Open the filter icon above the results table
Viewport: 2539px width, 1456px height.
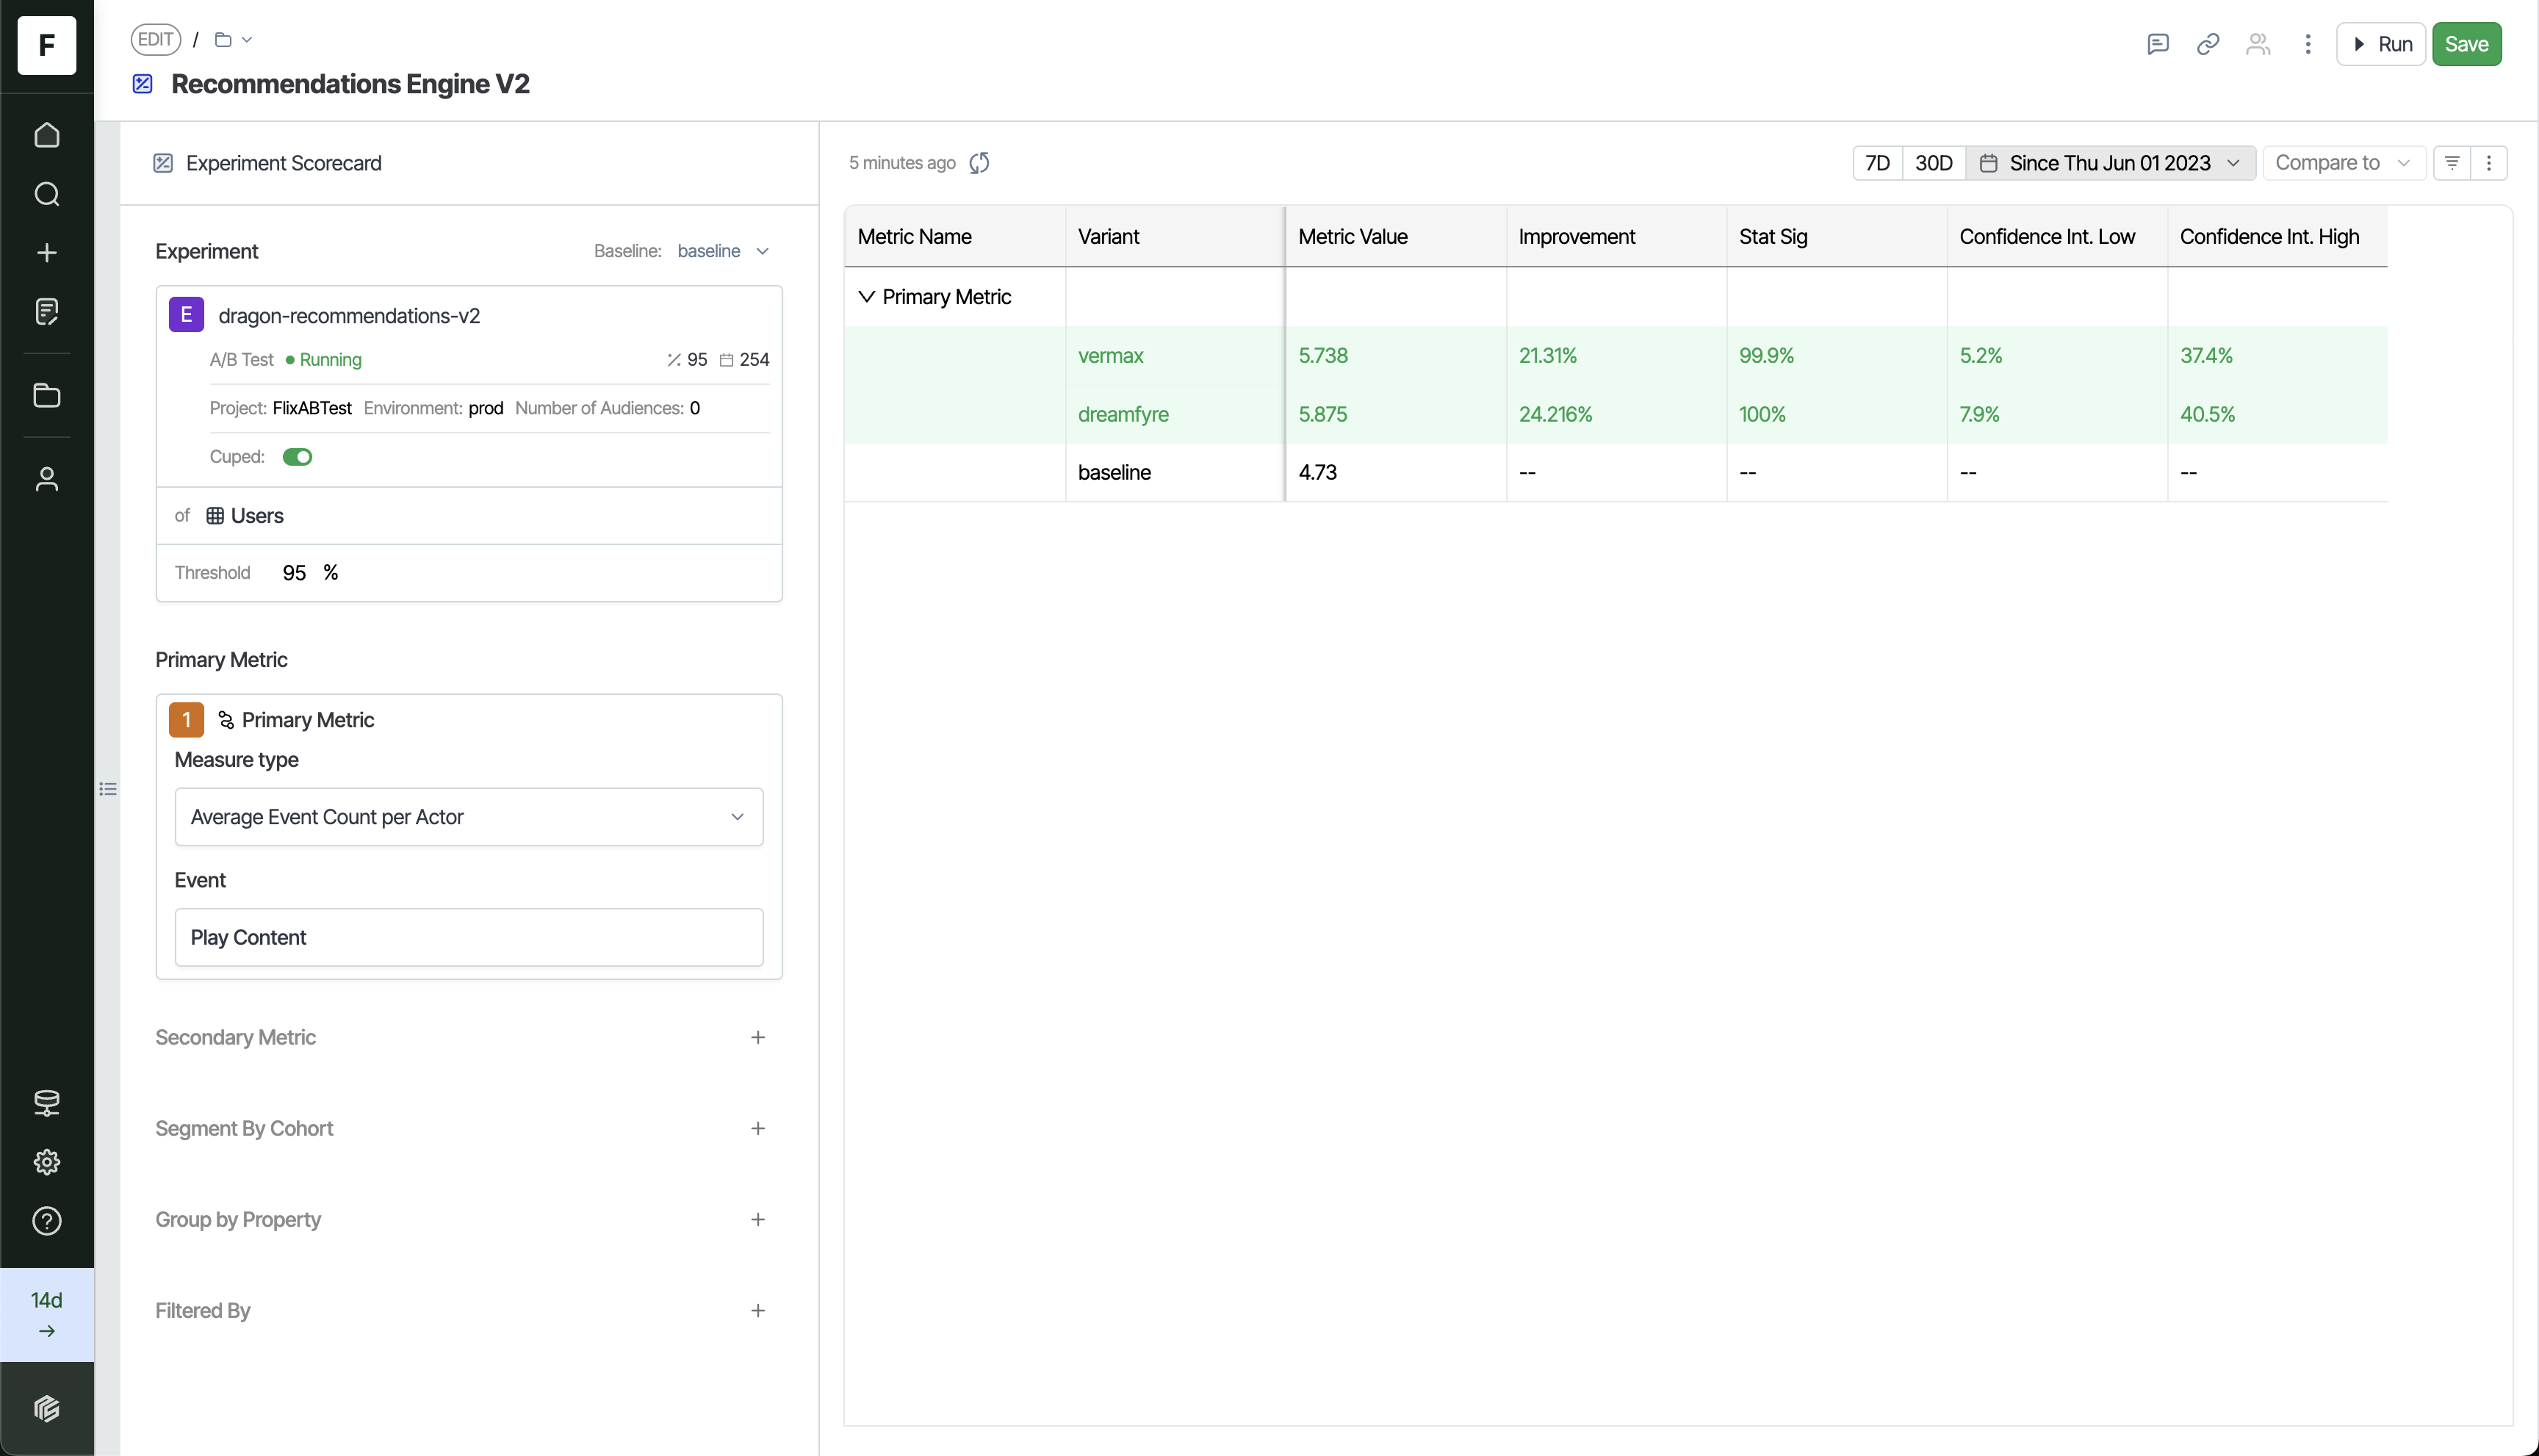click(2451, 162)
